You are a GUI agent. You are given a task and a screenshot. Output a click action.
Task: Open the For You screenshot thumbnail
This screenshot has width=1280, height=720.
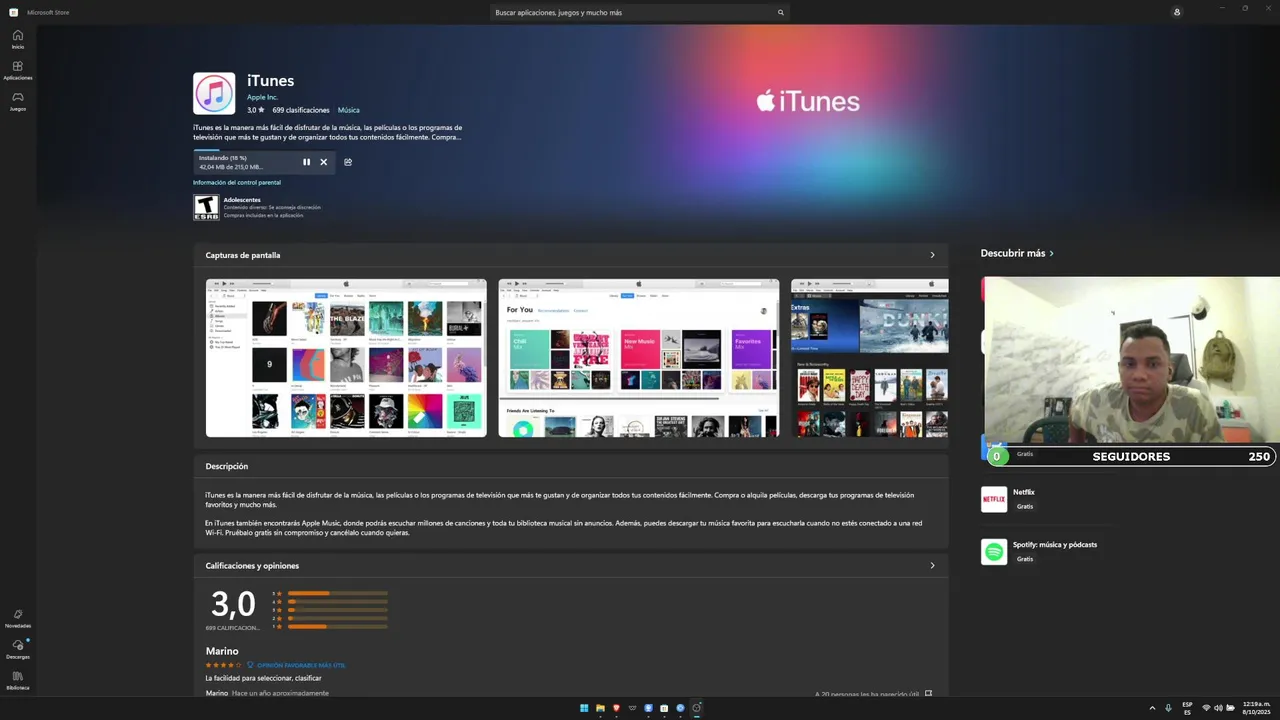pos(639,358)
